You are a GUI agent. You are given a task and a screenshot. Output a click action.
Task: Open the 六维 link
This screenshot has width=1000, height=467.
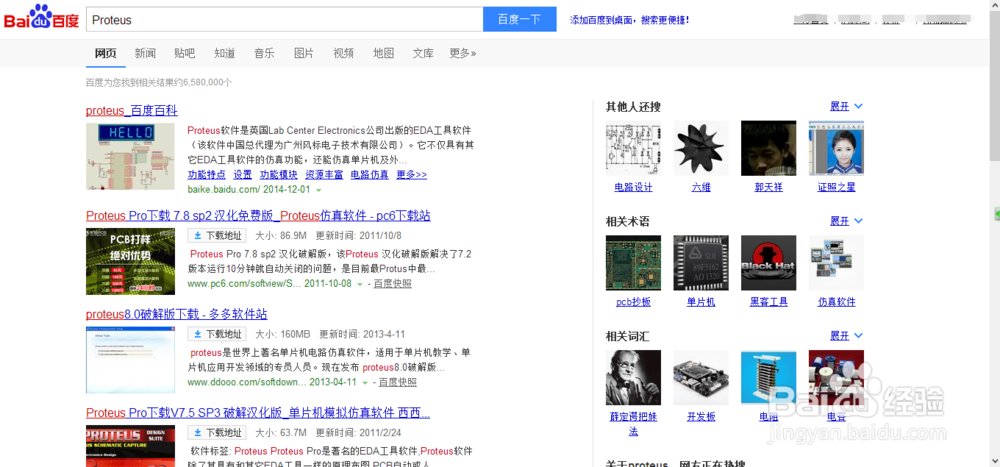click(701, 187)
